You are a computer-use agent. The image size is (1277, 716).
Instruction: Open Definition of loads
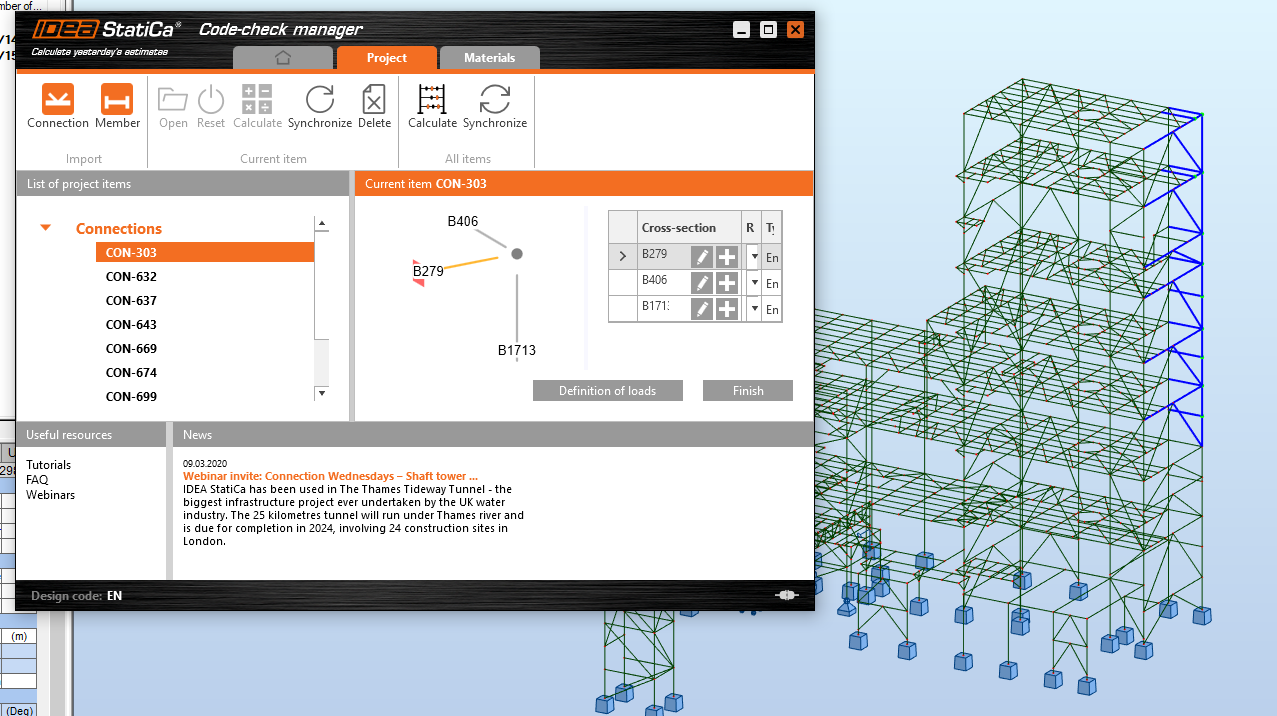607,390
